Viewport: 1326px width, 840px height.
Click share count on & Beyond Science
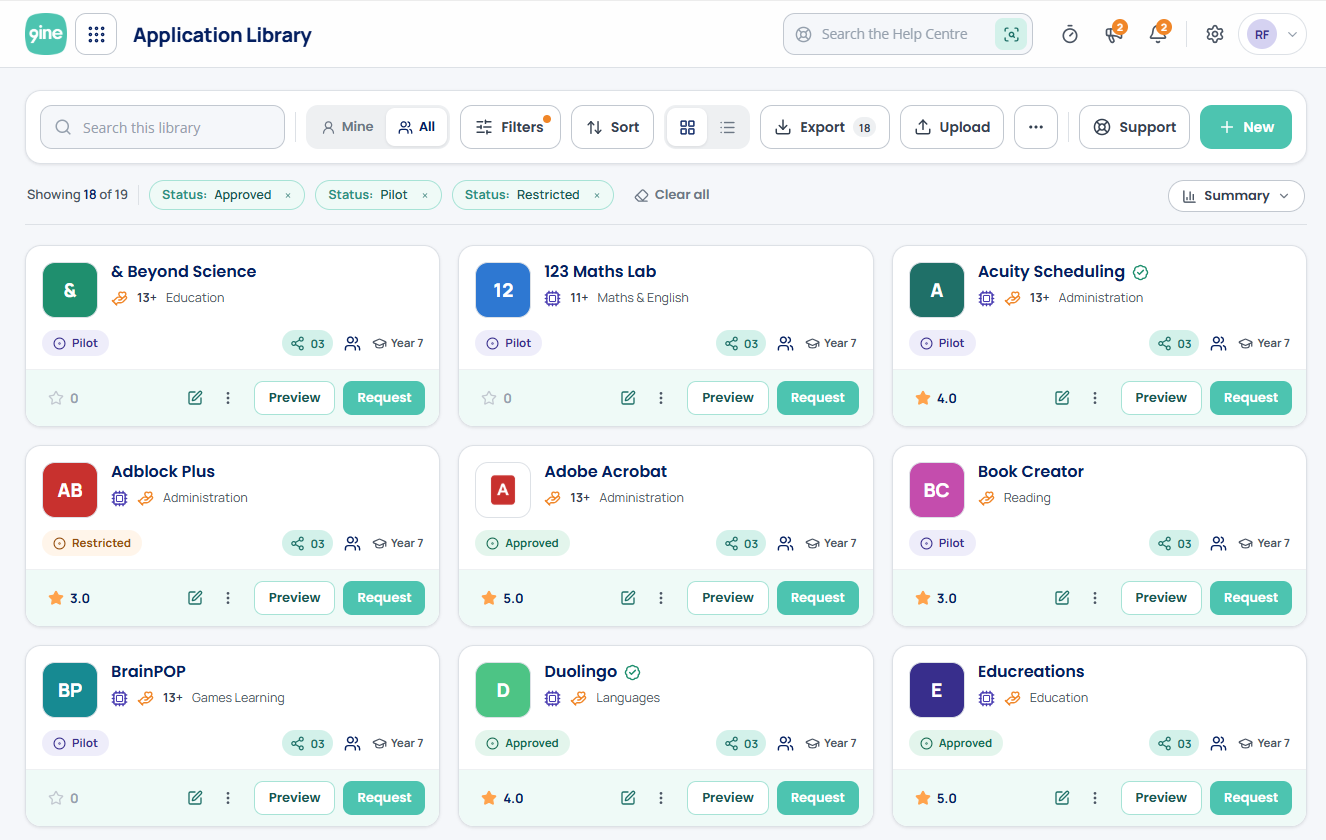click(308, 343)
